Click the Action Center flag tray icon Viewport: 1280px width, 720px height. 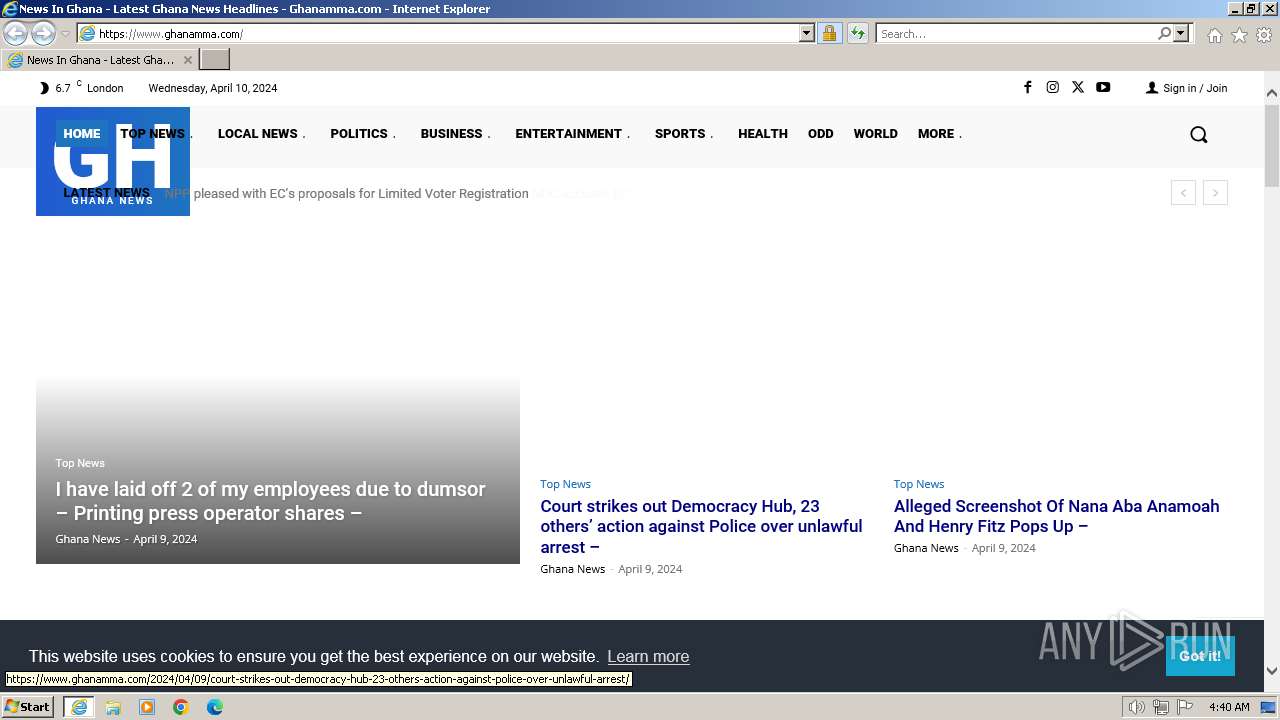point(1185,707)
